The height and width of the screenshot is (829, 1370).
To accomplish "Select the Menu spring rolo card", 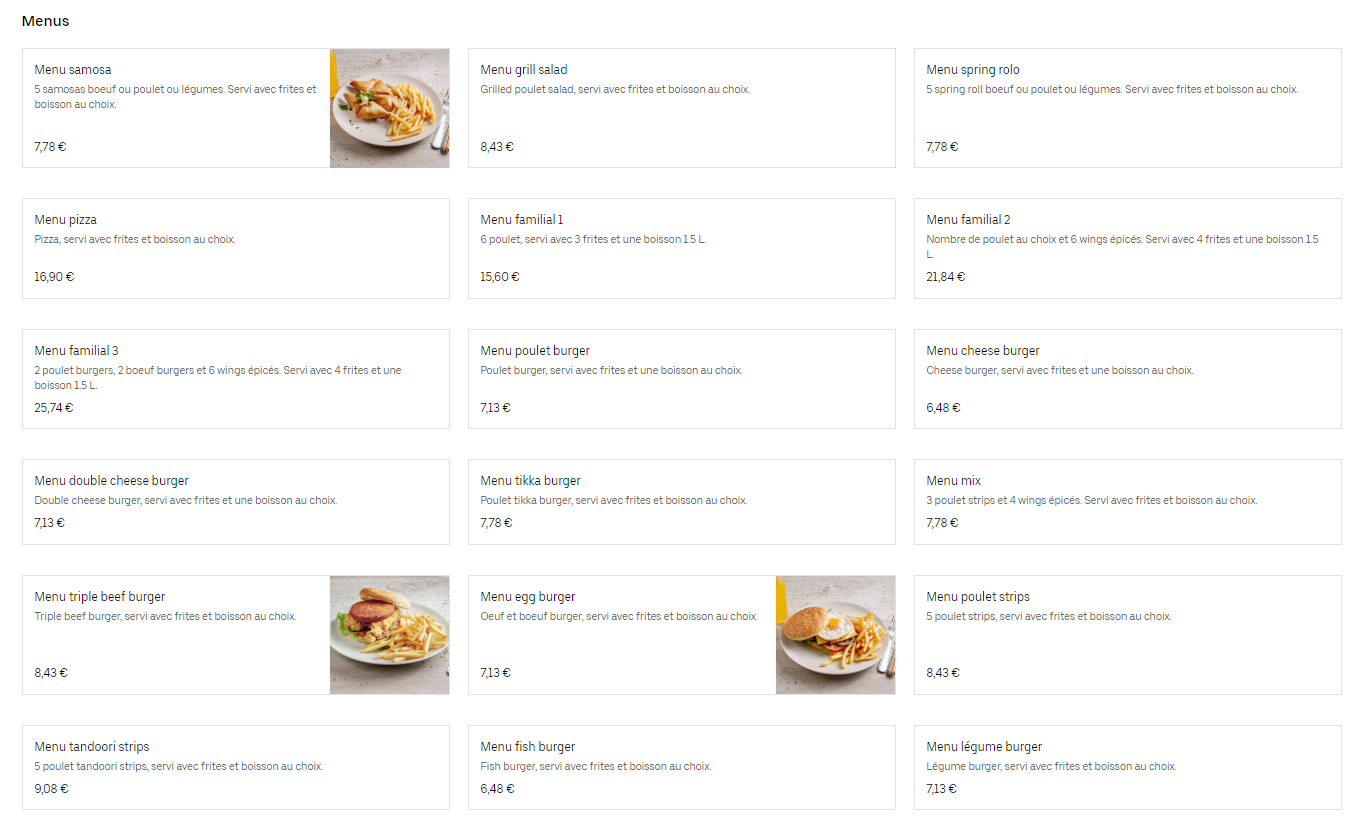I will tap(1127, 108).
